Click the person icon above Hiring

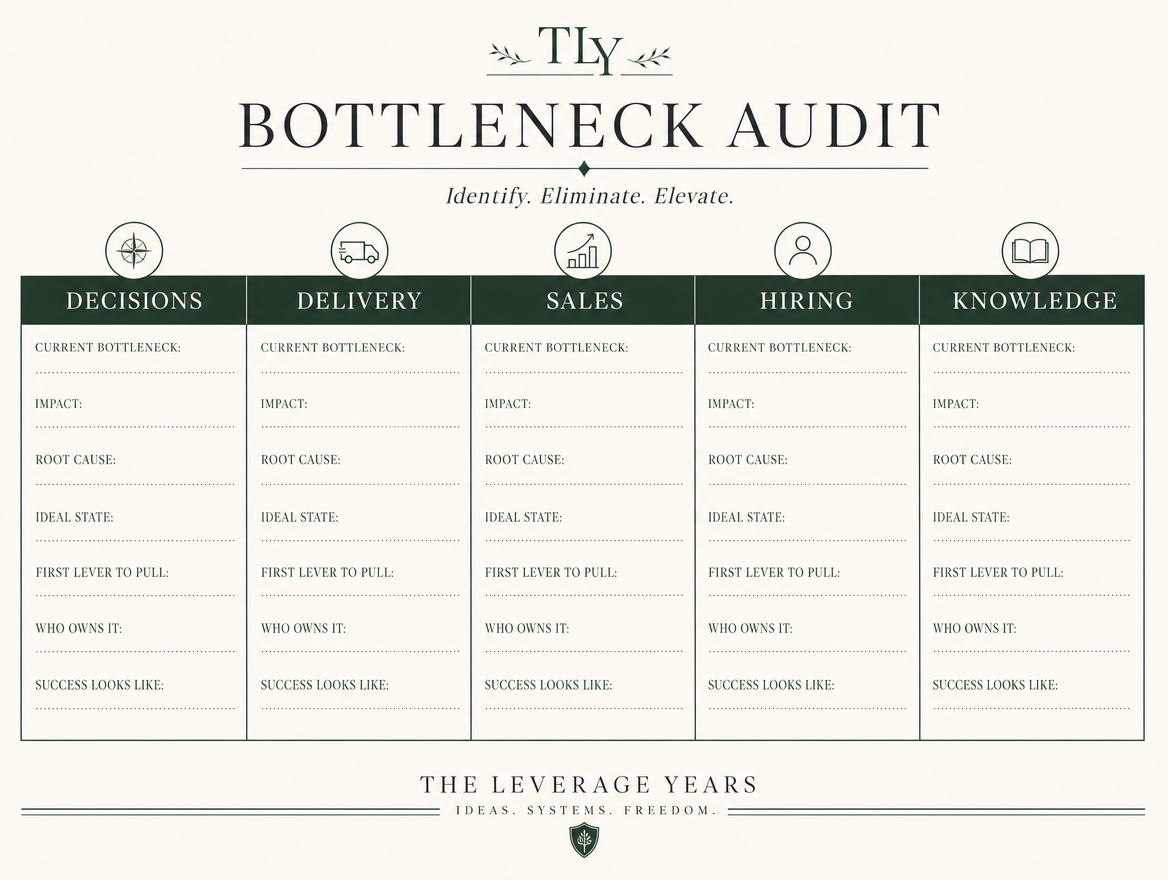(x=803, y=250)
